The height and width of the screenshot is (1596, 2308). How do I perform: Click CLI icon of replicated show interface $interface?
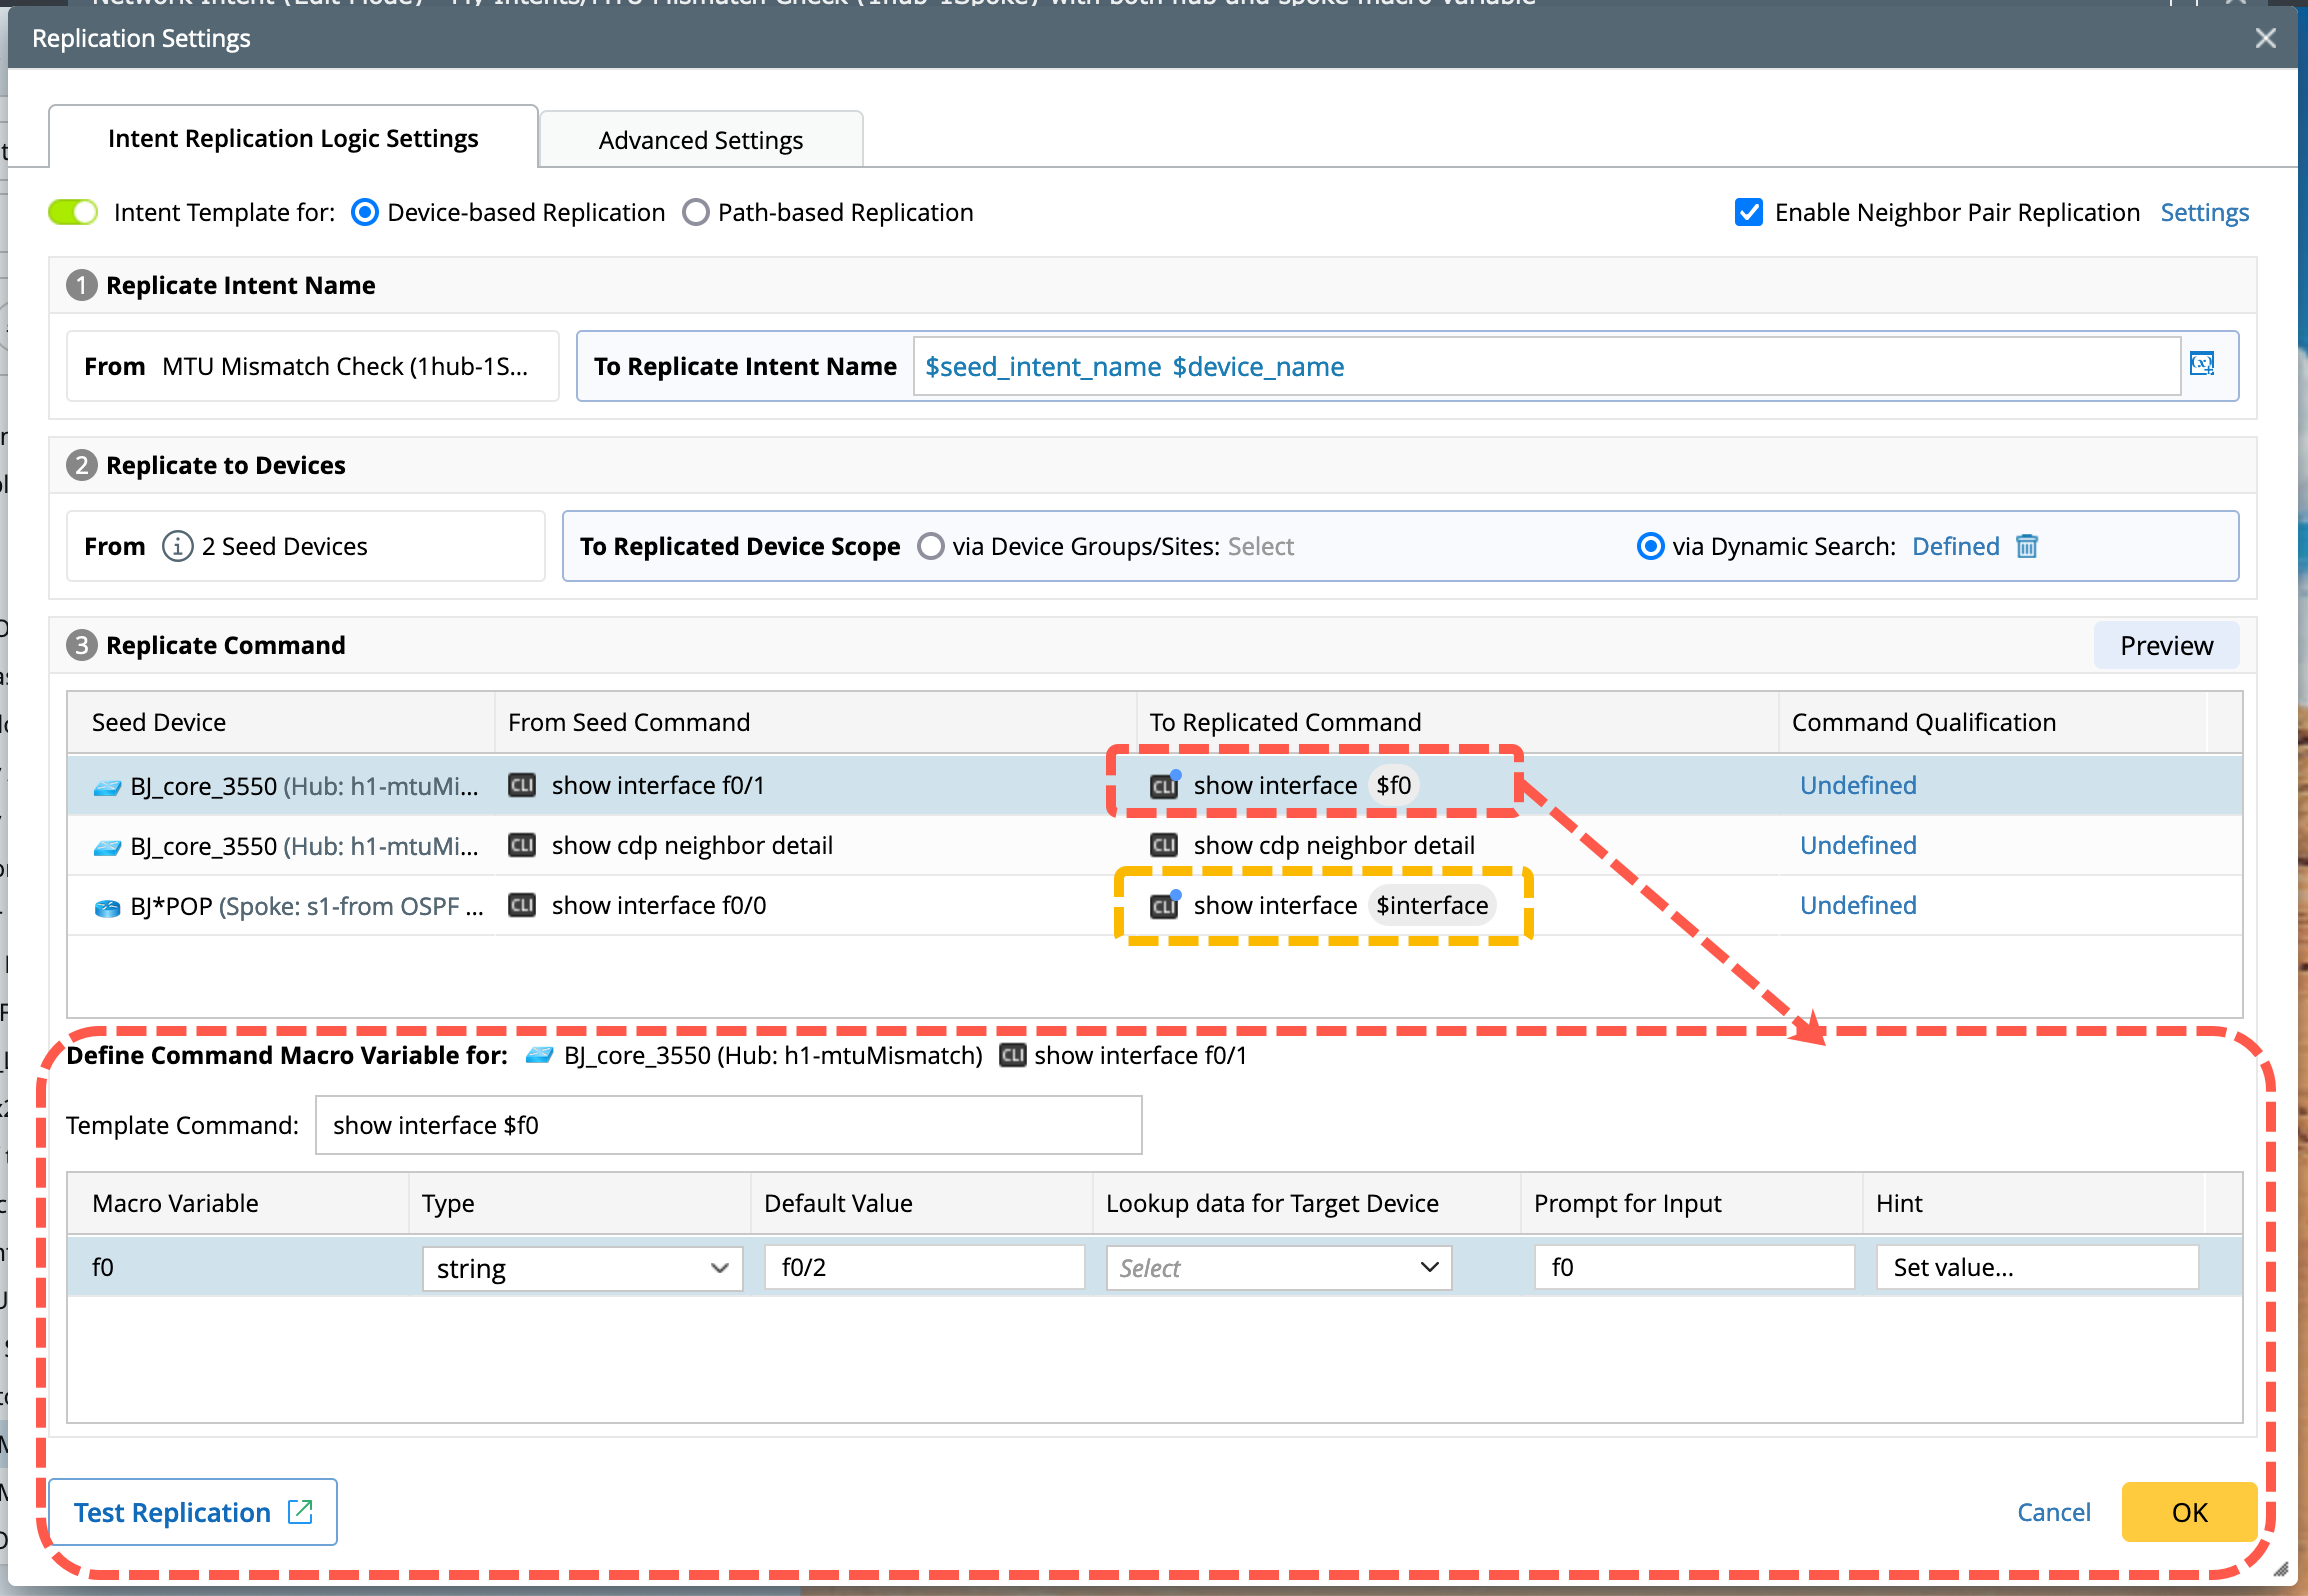[1164, 905]
